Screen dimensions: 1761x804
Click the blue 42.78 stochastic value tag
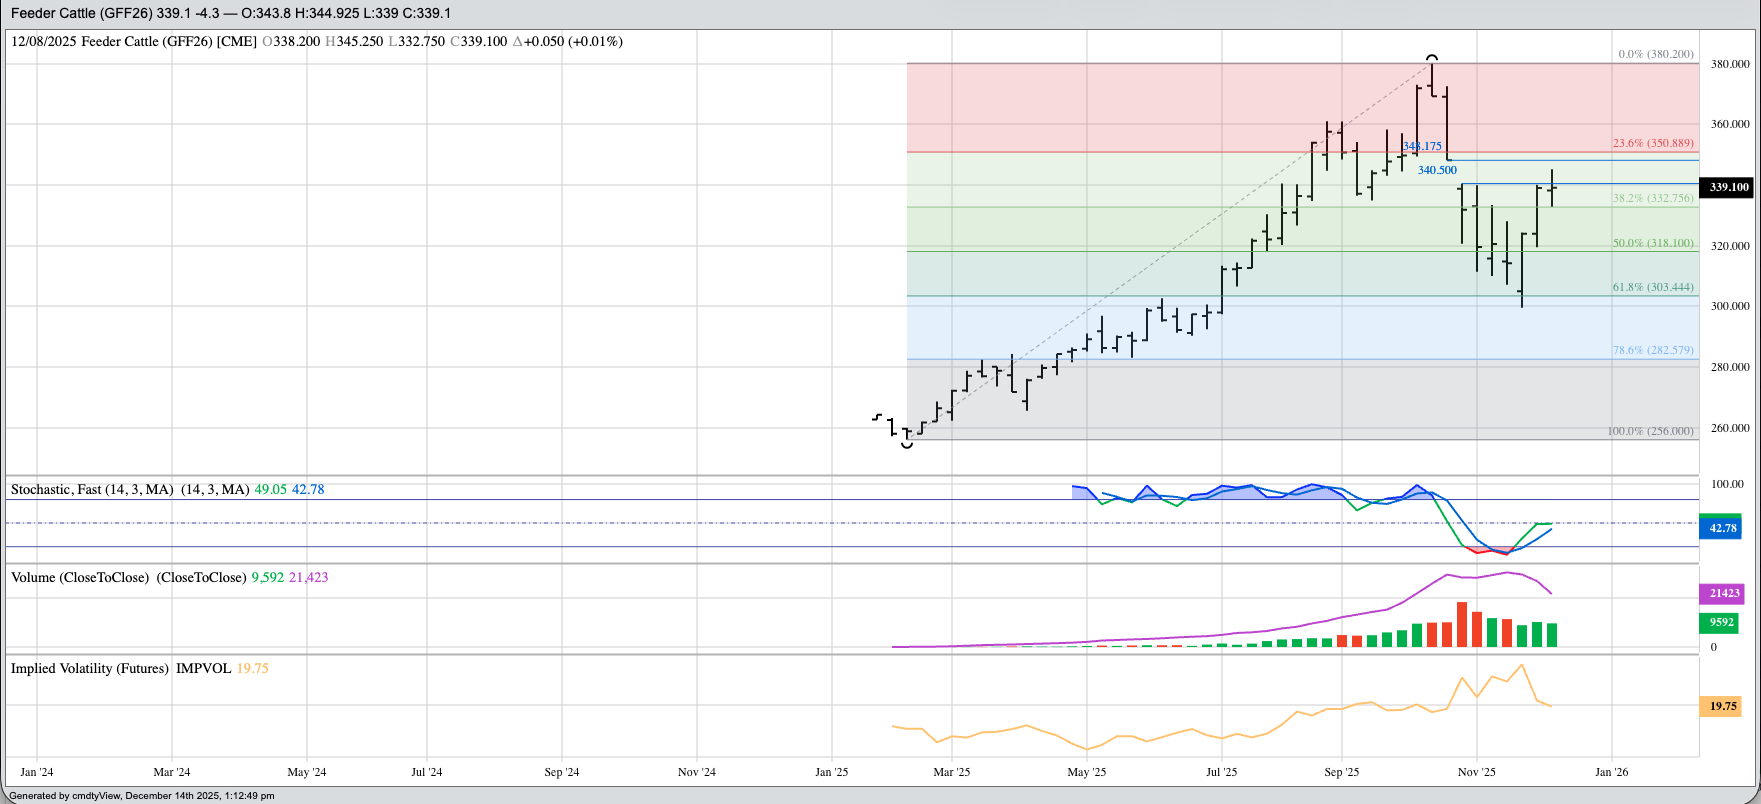[1722, 528]
